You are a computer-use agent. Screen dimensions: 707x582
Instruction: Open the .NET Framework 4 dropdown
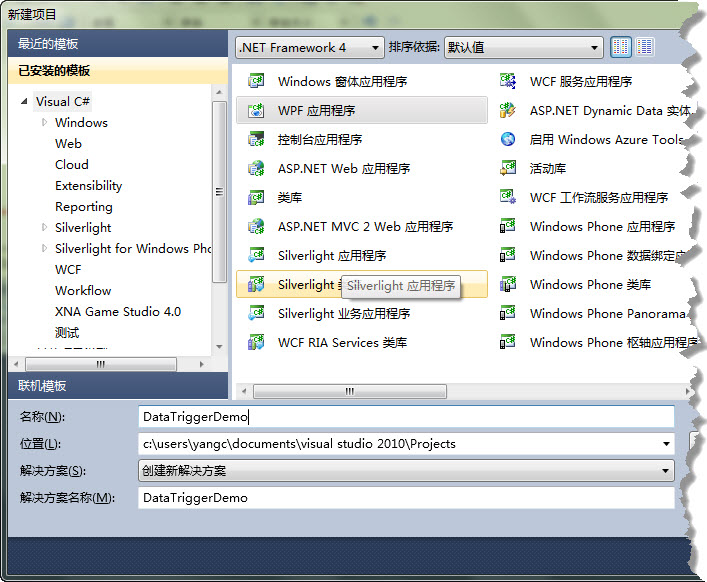click(310, 47)
